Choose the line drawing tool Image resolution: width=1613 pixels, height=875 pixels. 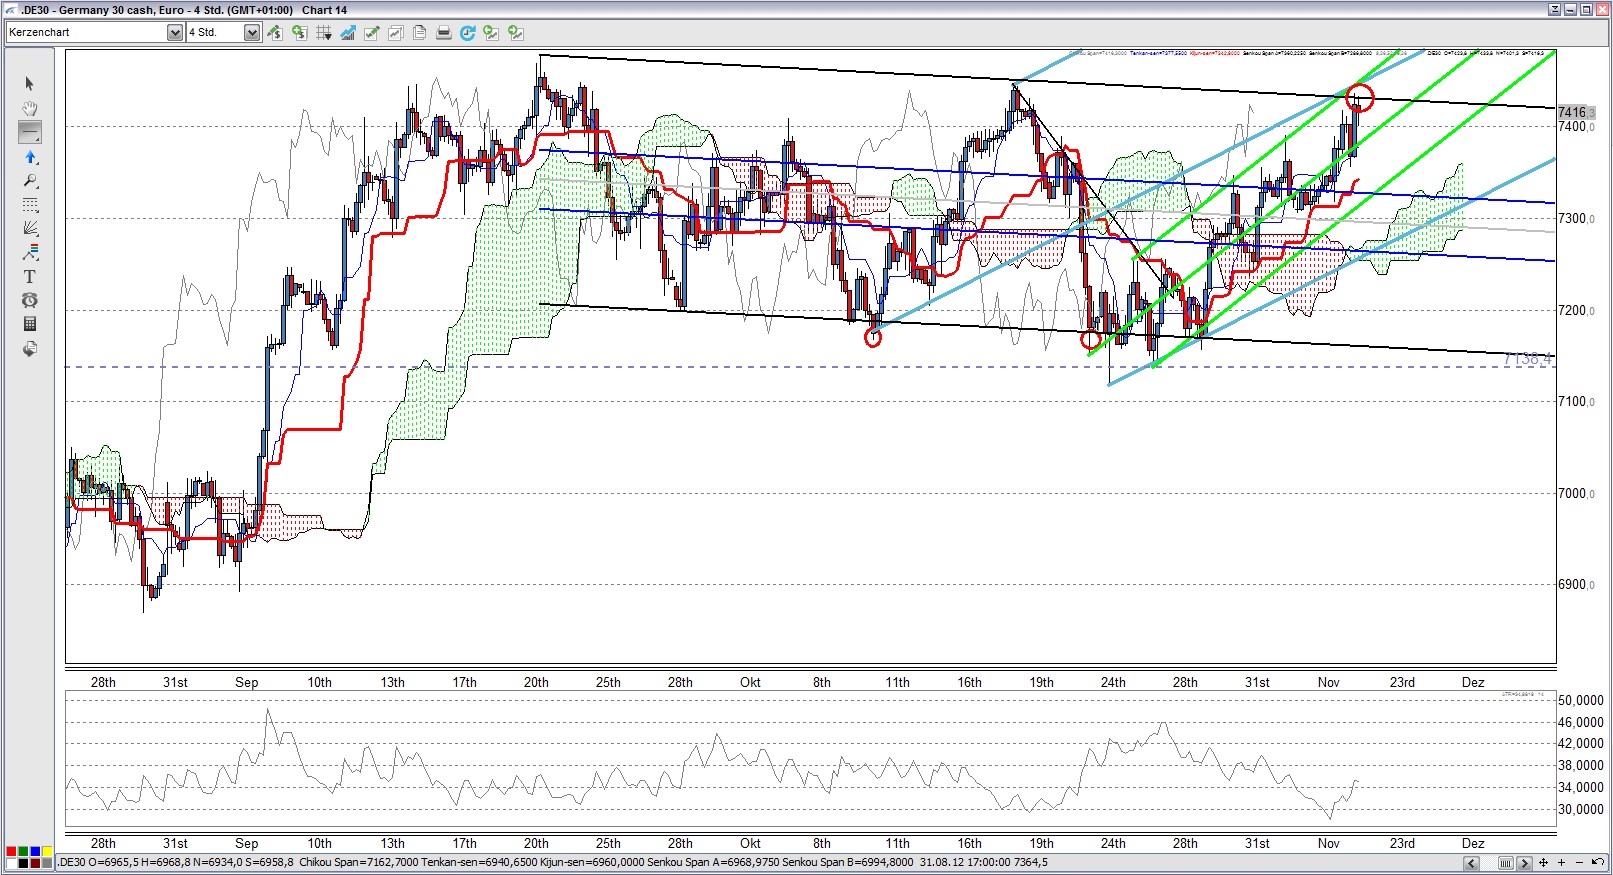(29, 132)
